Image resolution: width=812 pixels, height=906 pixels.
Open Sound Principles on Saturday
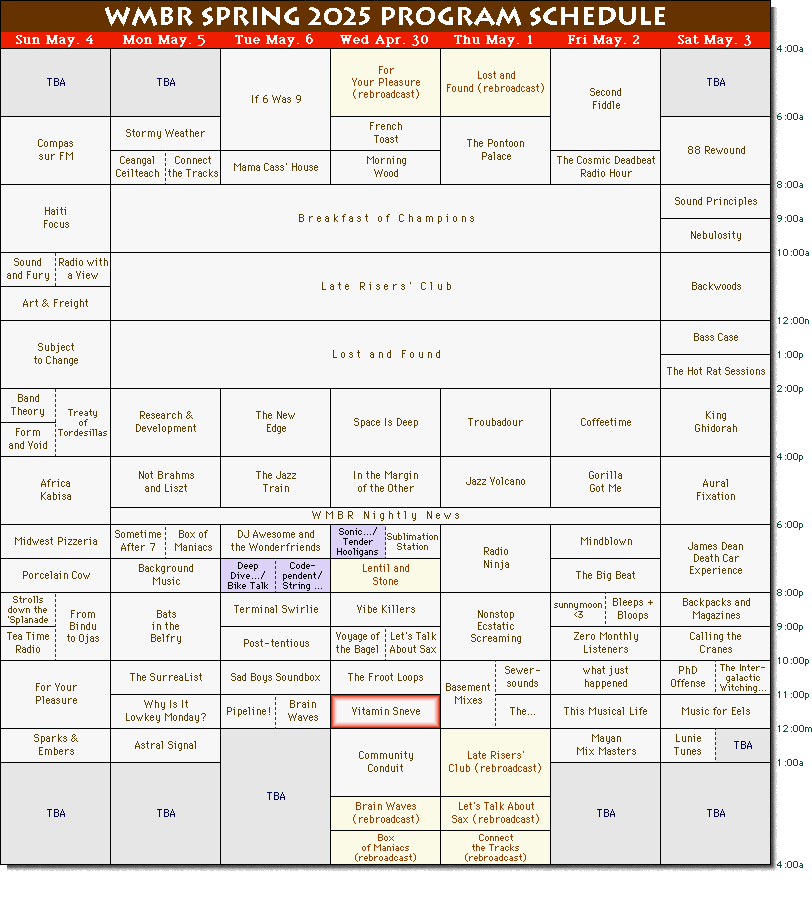(715, 202)
